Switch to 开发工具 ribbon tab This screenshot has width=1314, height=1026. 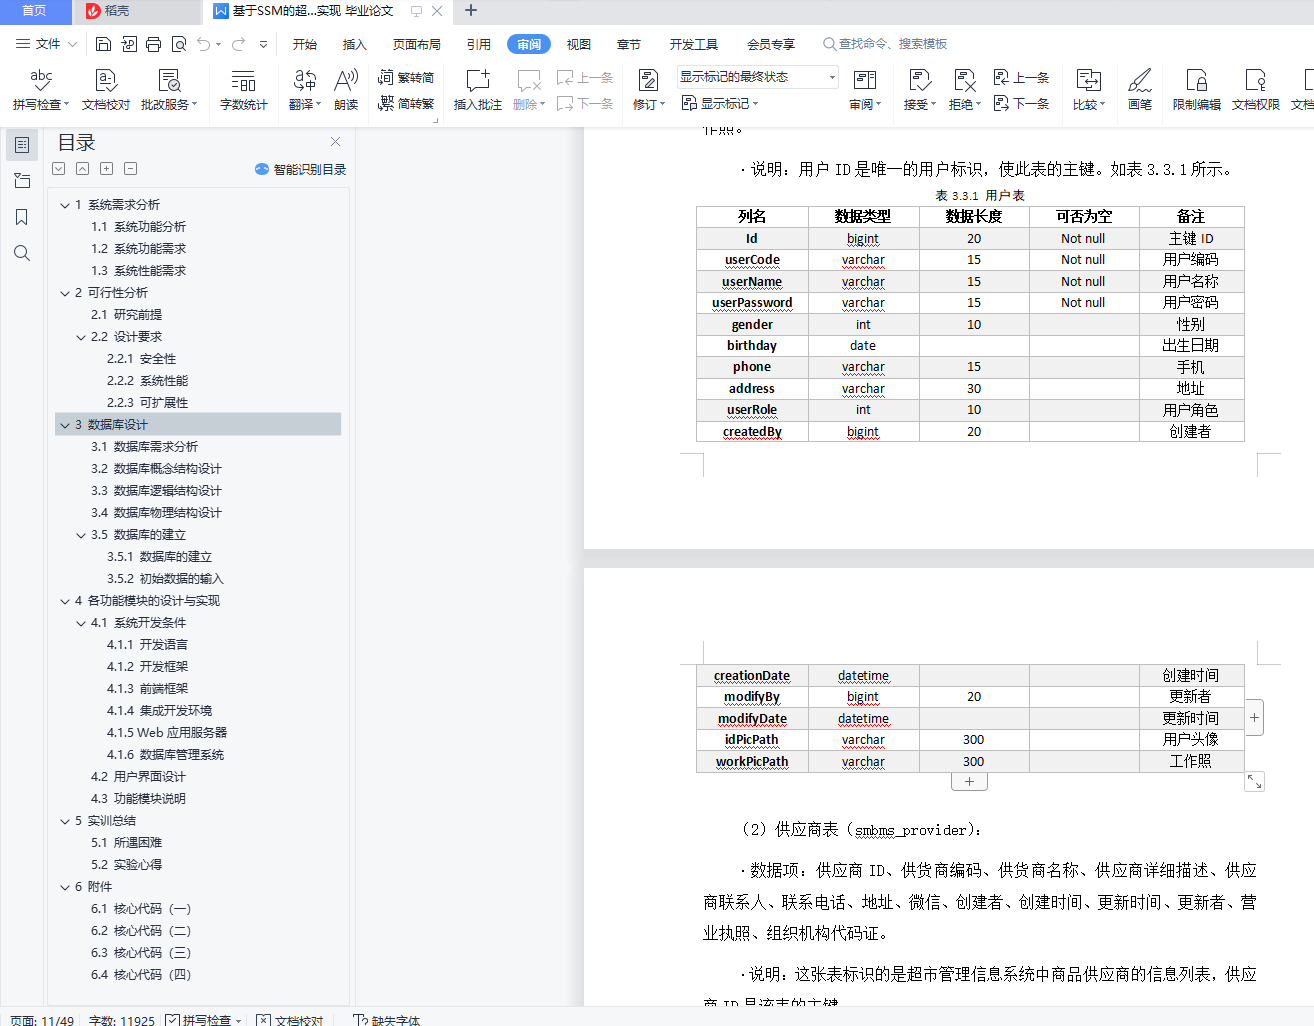[694, 44]
